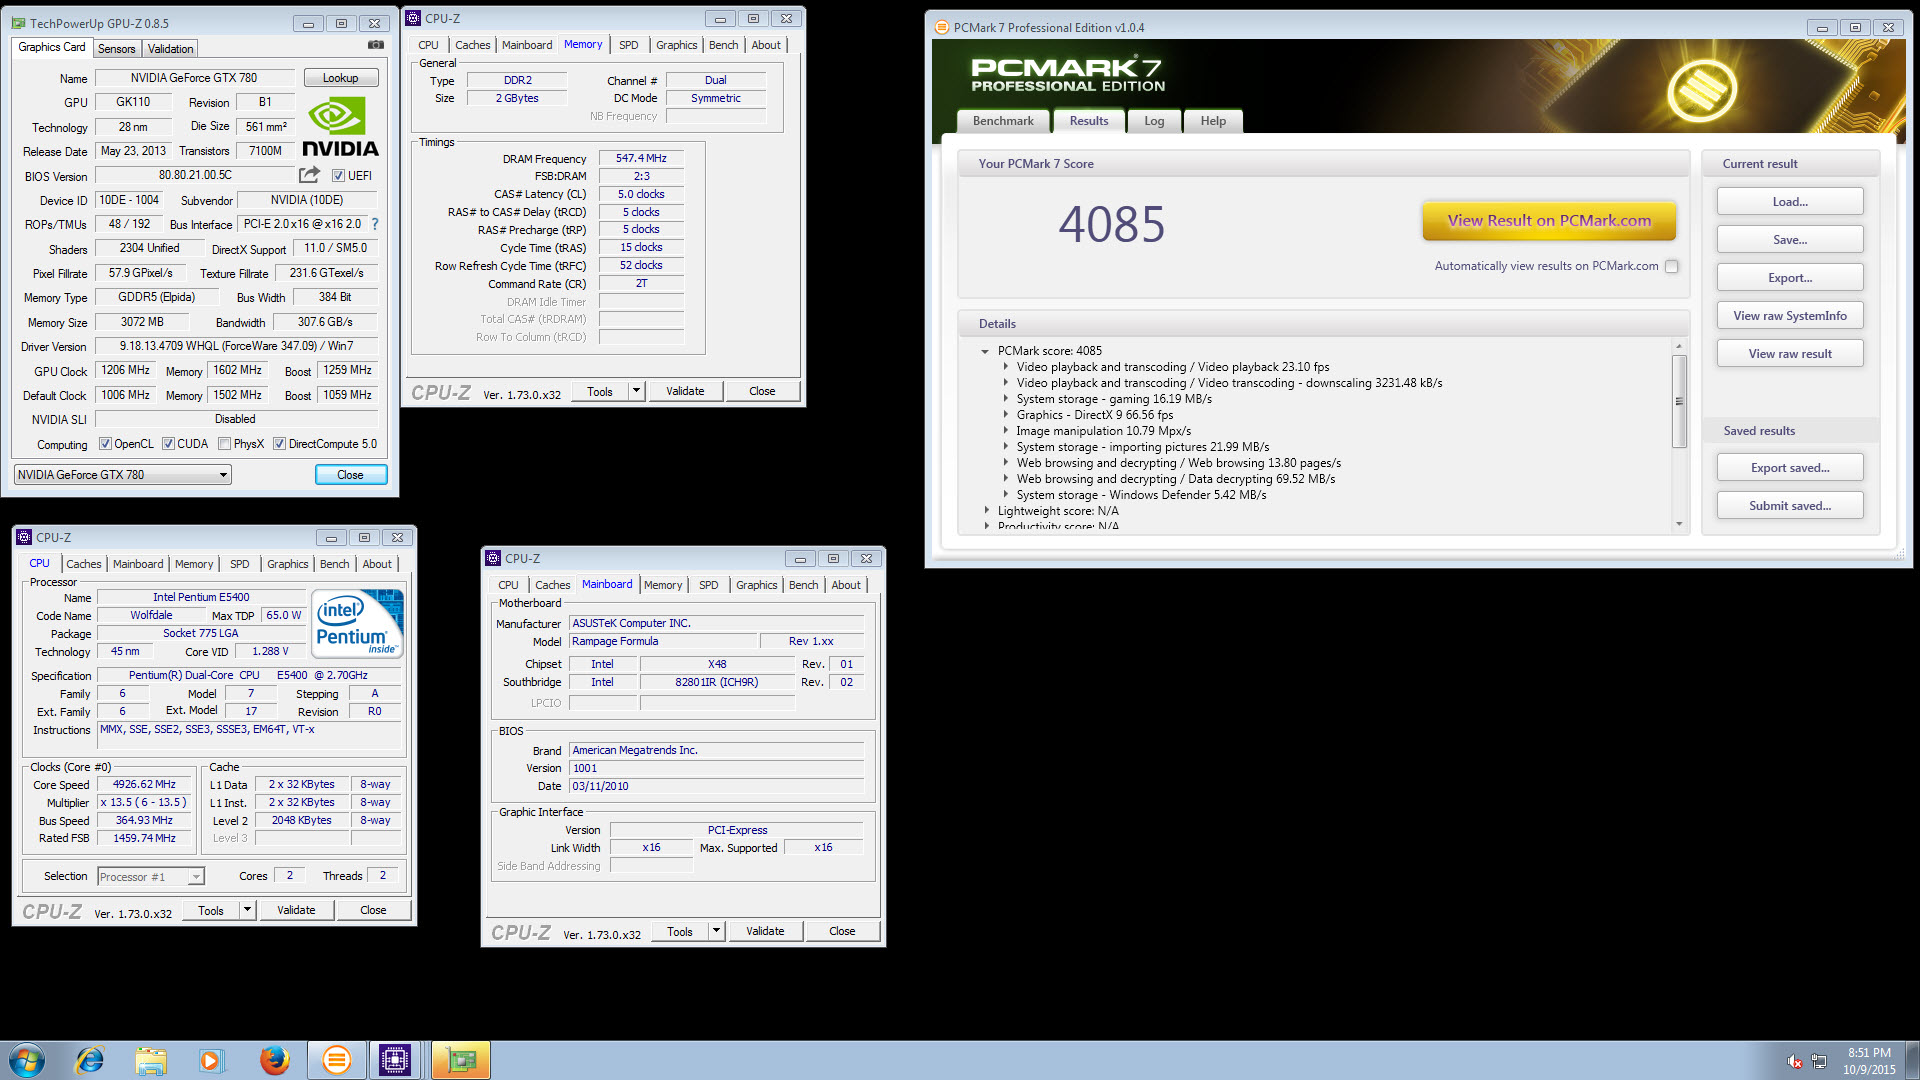1920x1080 pixels.
Task: Click the Core Speed 4926.62 MHz field
Action: 144,785
